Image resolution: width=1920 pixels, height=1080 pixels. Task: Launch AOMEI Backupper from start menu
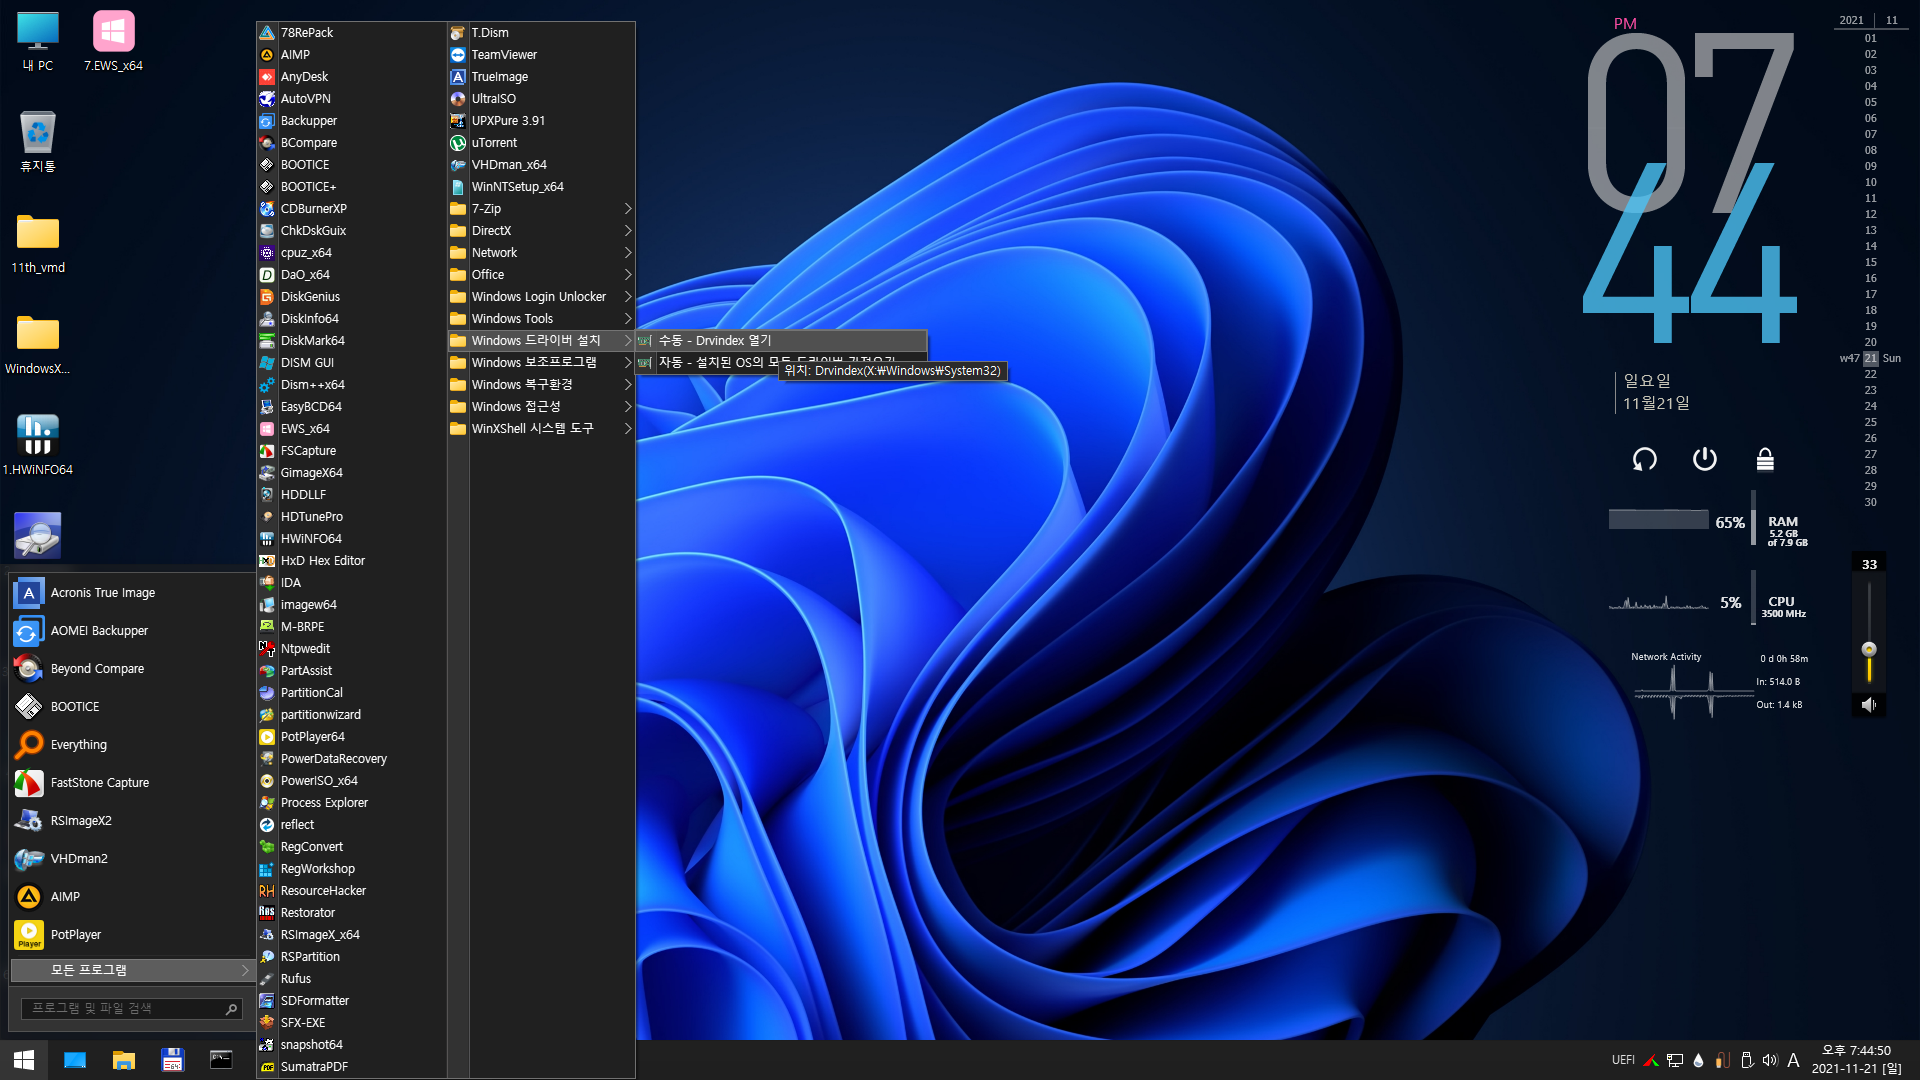tap(132, 631)
